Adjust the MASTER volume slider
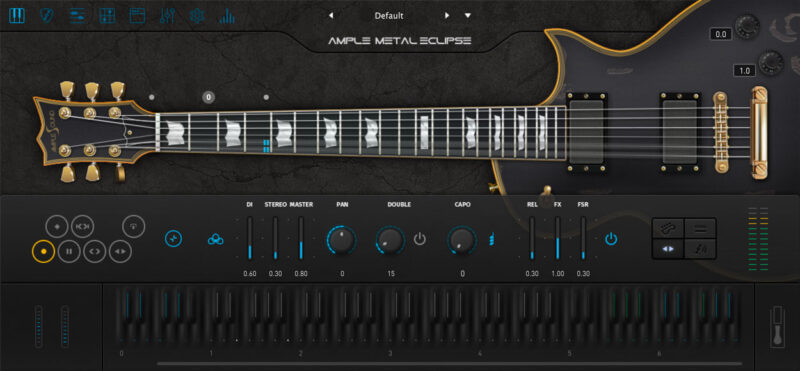Screen dimensions: 800x371 [x=301, y=238]
